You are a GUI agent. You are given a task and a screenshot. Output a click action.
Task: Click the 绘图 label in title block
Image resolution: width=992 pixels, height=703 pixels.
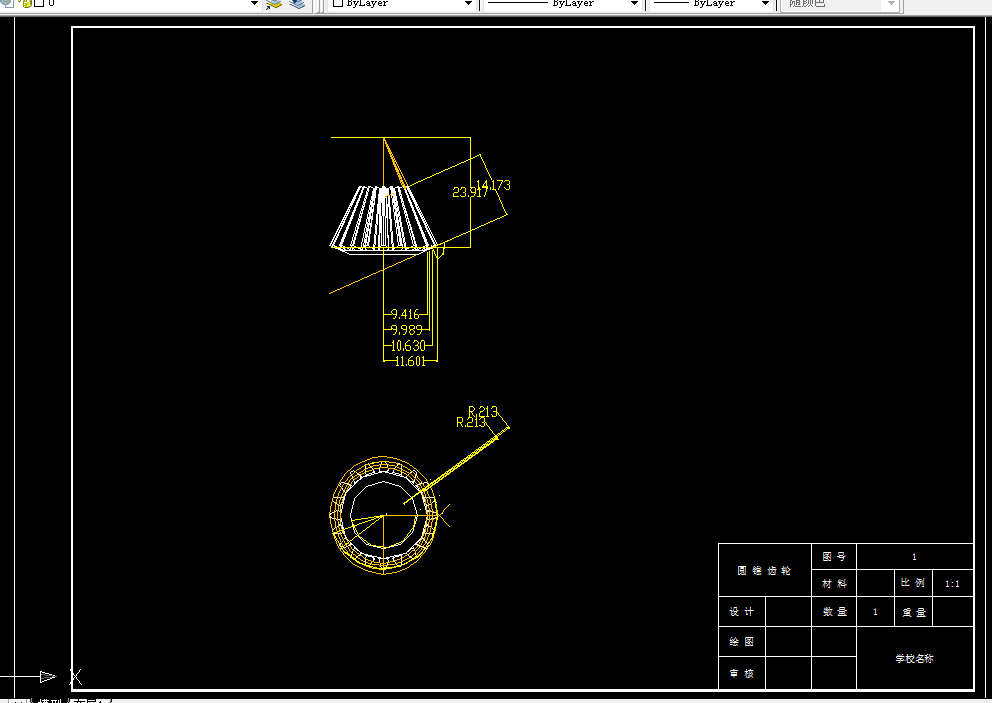[x=741, y=642]
